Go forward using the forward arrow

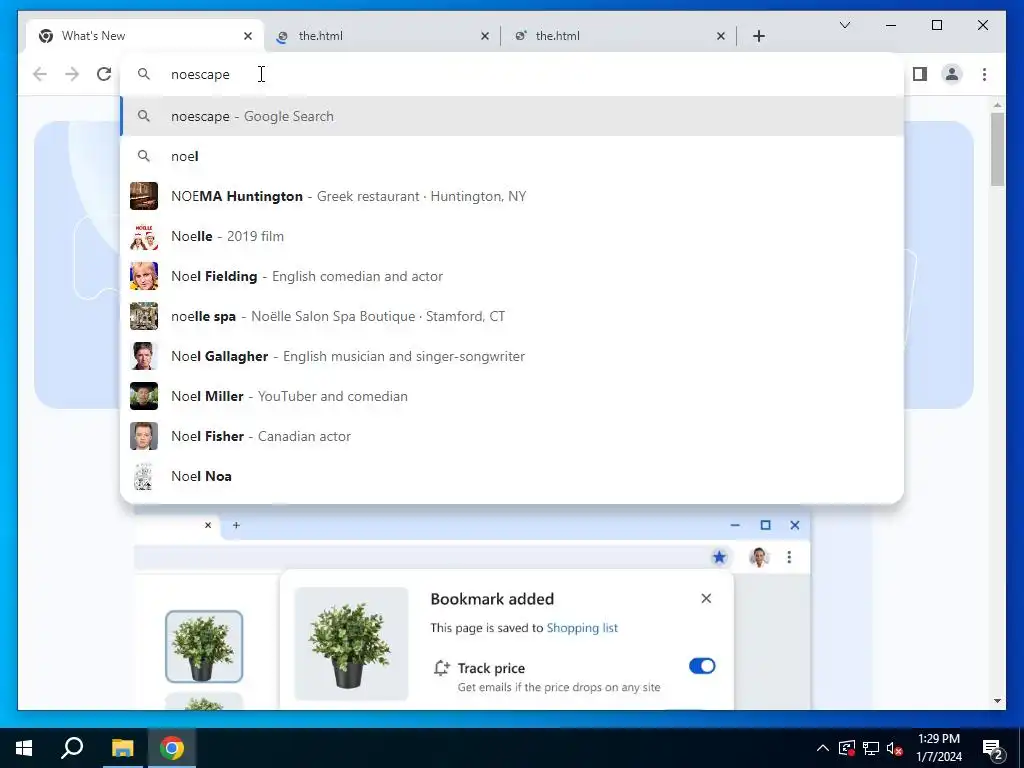tap(72, 74)
